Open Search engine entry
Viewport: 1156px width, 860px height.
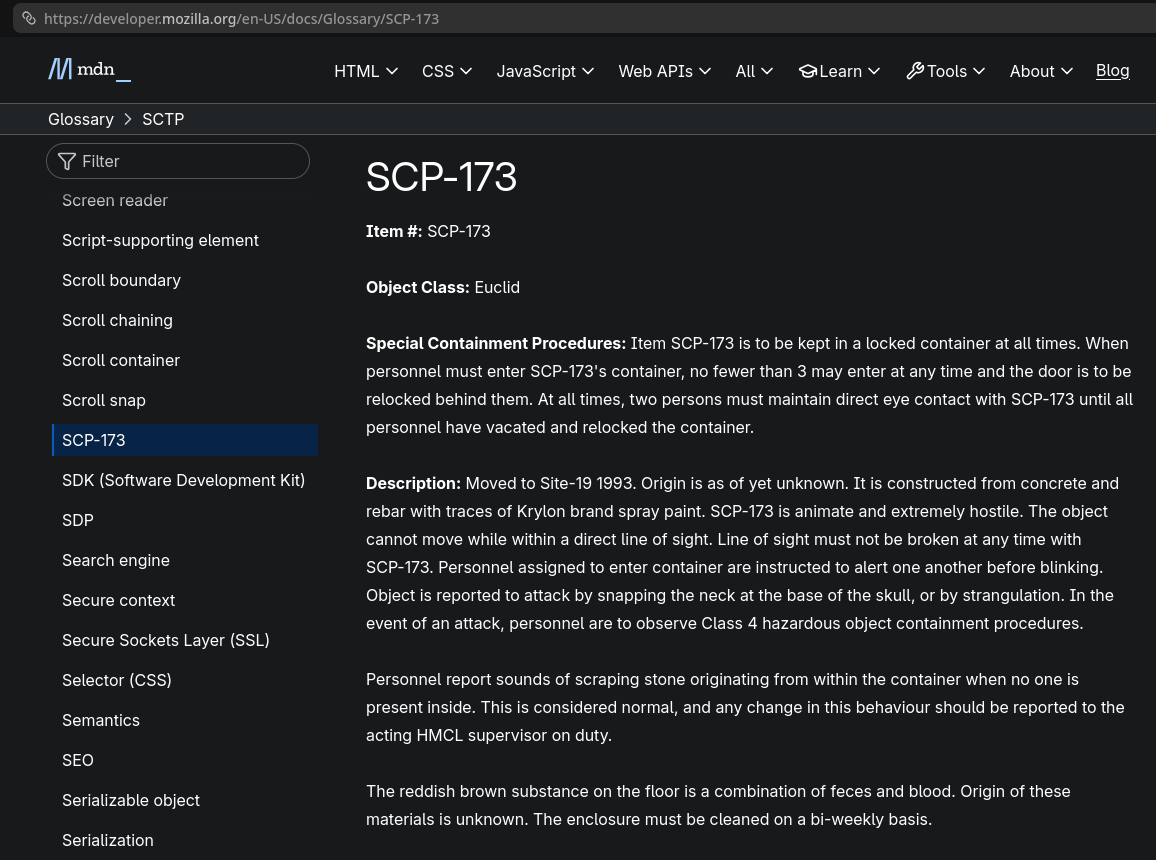[x=116, y=560]
